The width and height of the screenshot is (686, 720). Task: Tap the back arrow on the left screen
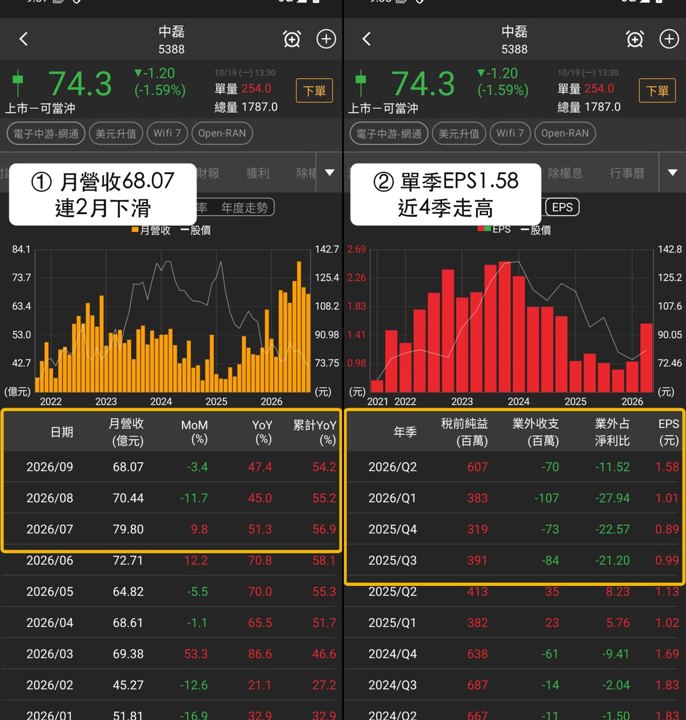click(x=24, y=39)
